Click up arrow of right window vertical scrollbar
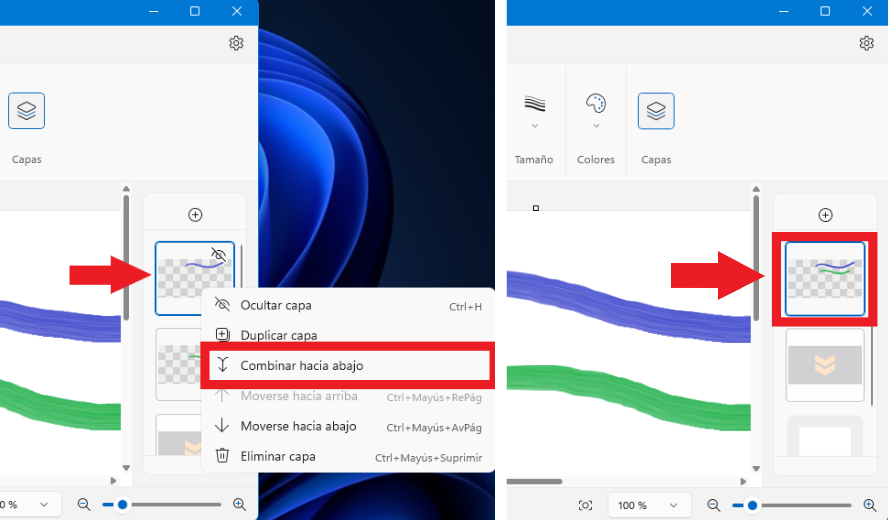The height and width of the screenshot is (520, 888). tap(756, 189)
